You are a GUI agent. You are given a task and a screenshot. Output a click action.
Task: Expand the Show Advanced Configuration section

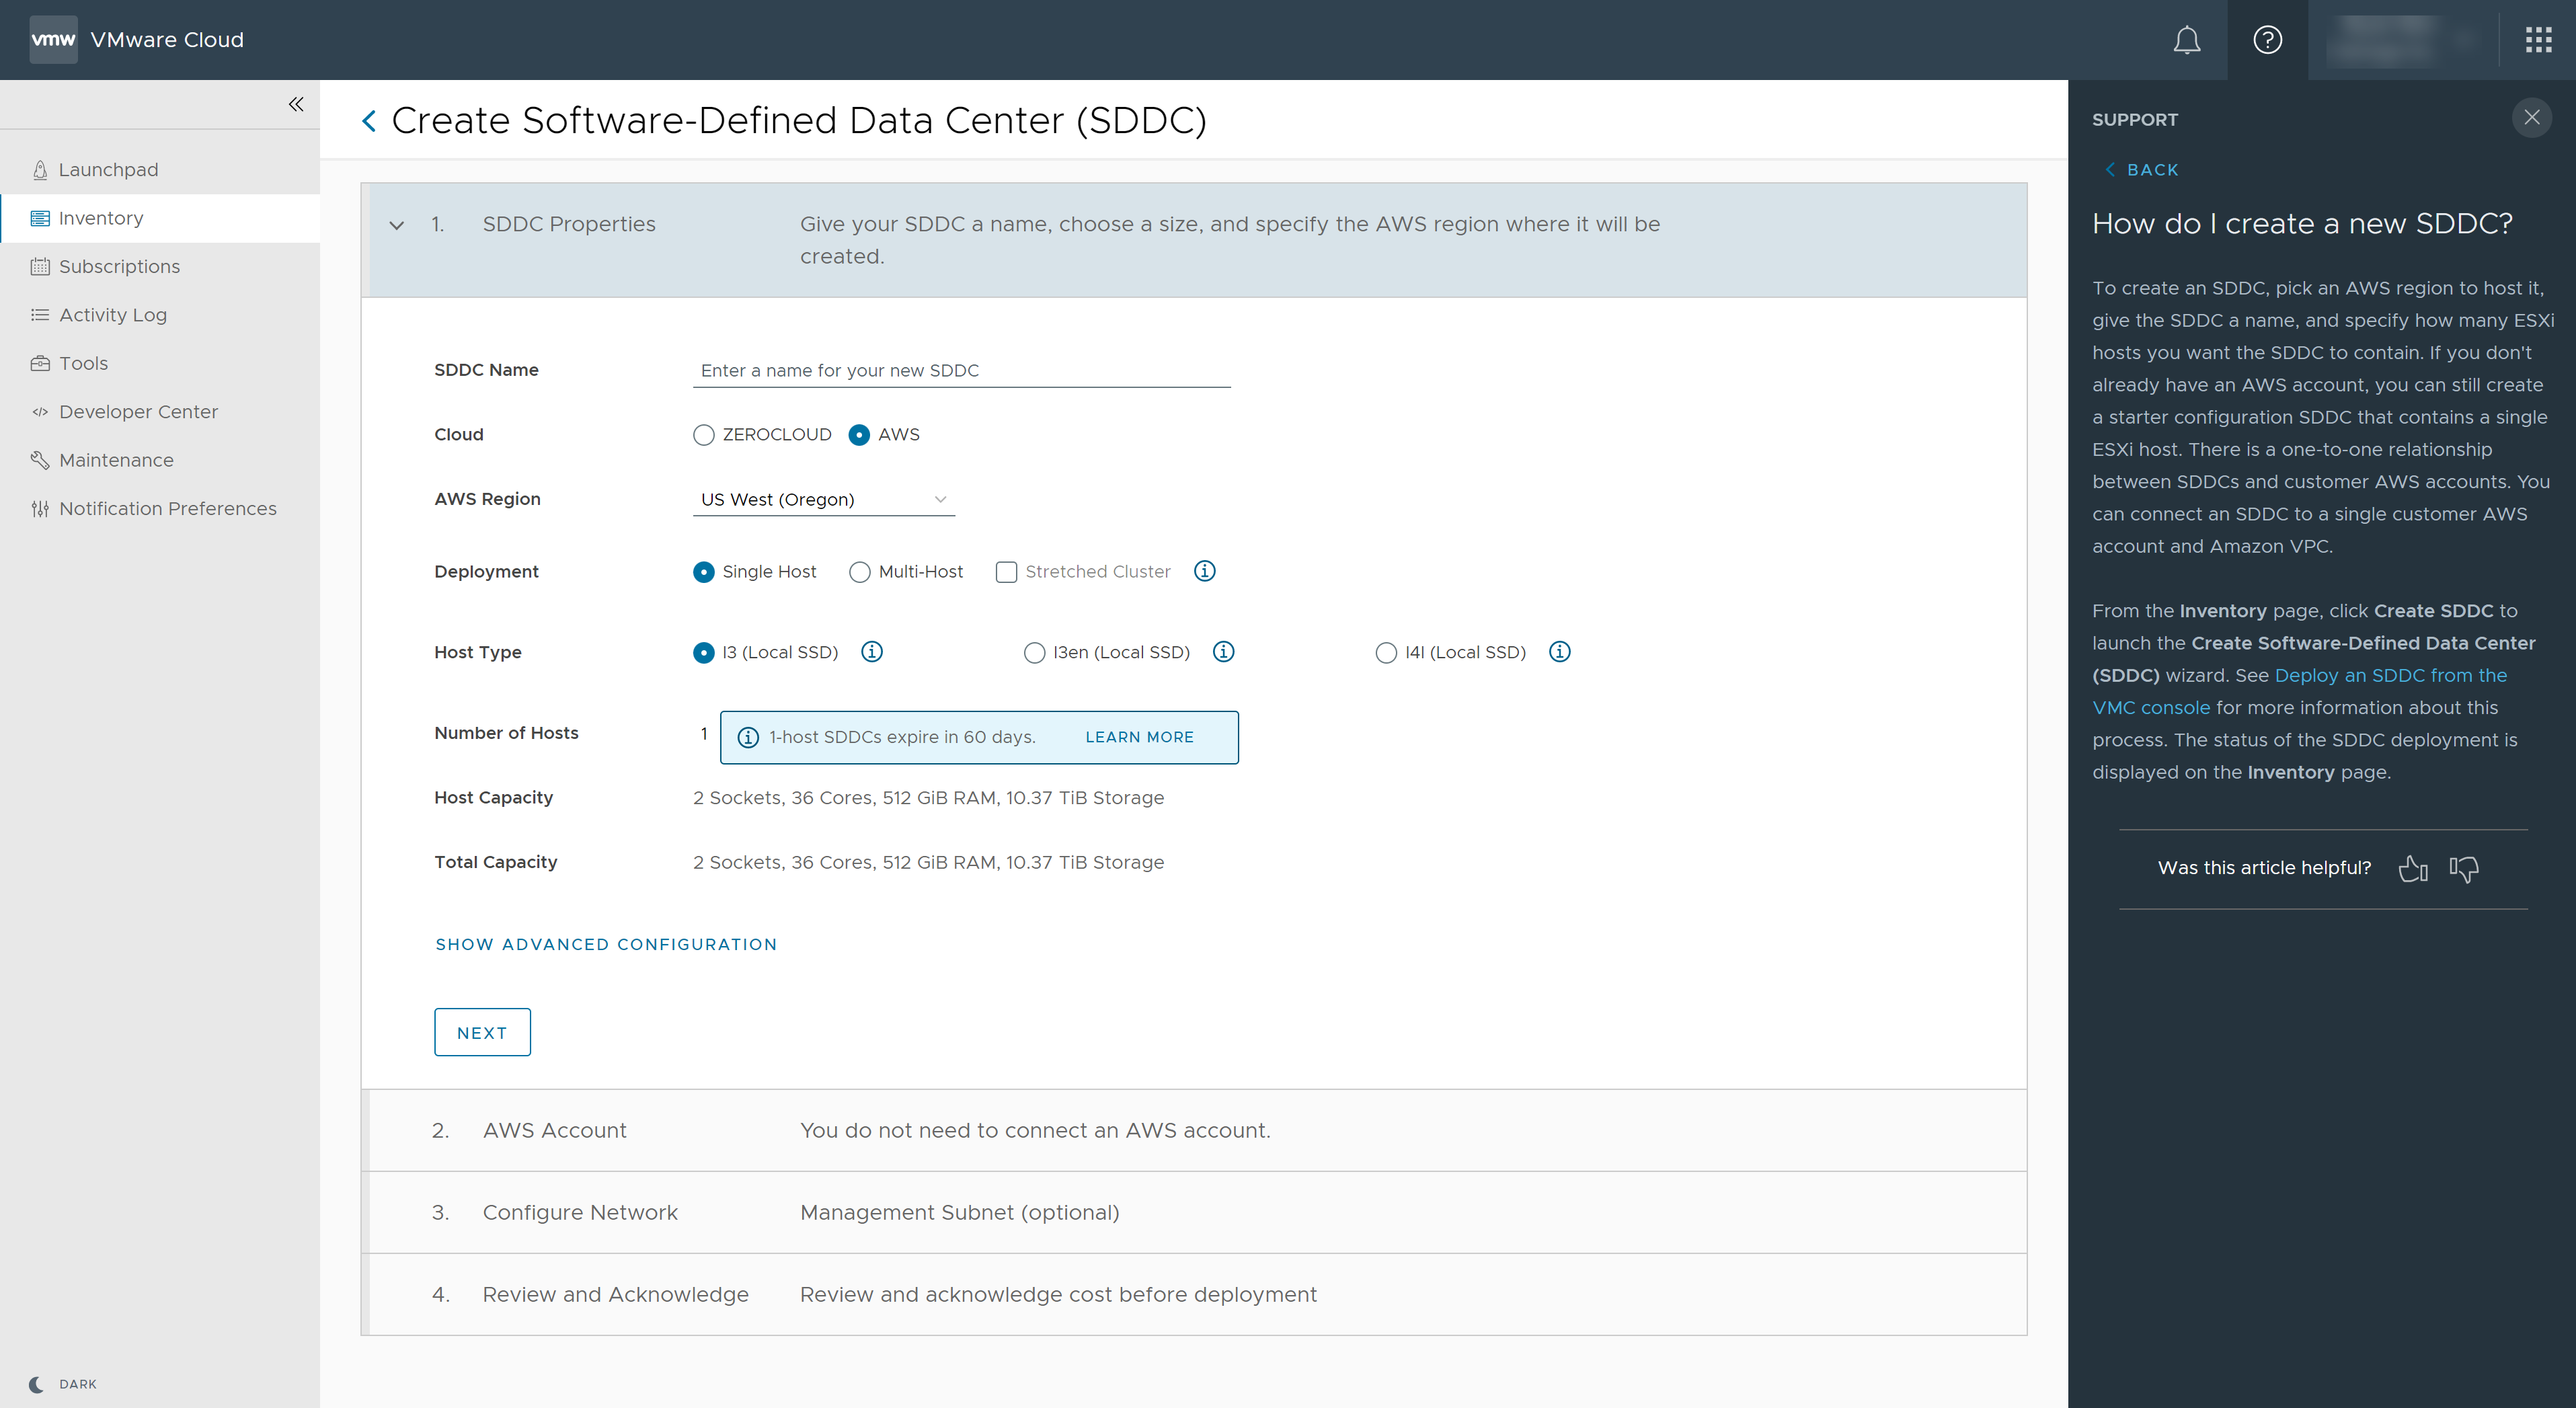pos(605,943)
